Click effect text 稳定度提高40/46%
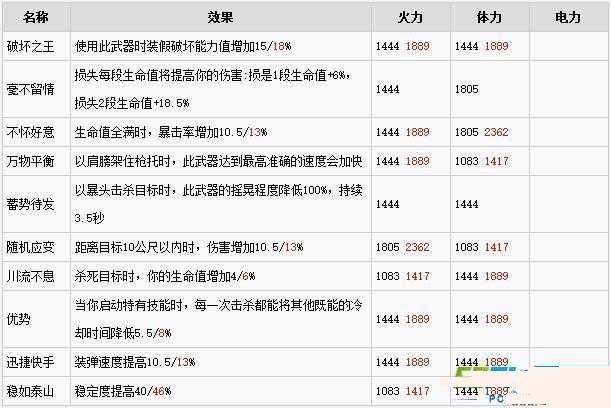Image resolution: width=611 pixels, height=408 pixels. (123, 391)
